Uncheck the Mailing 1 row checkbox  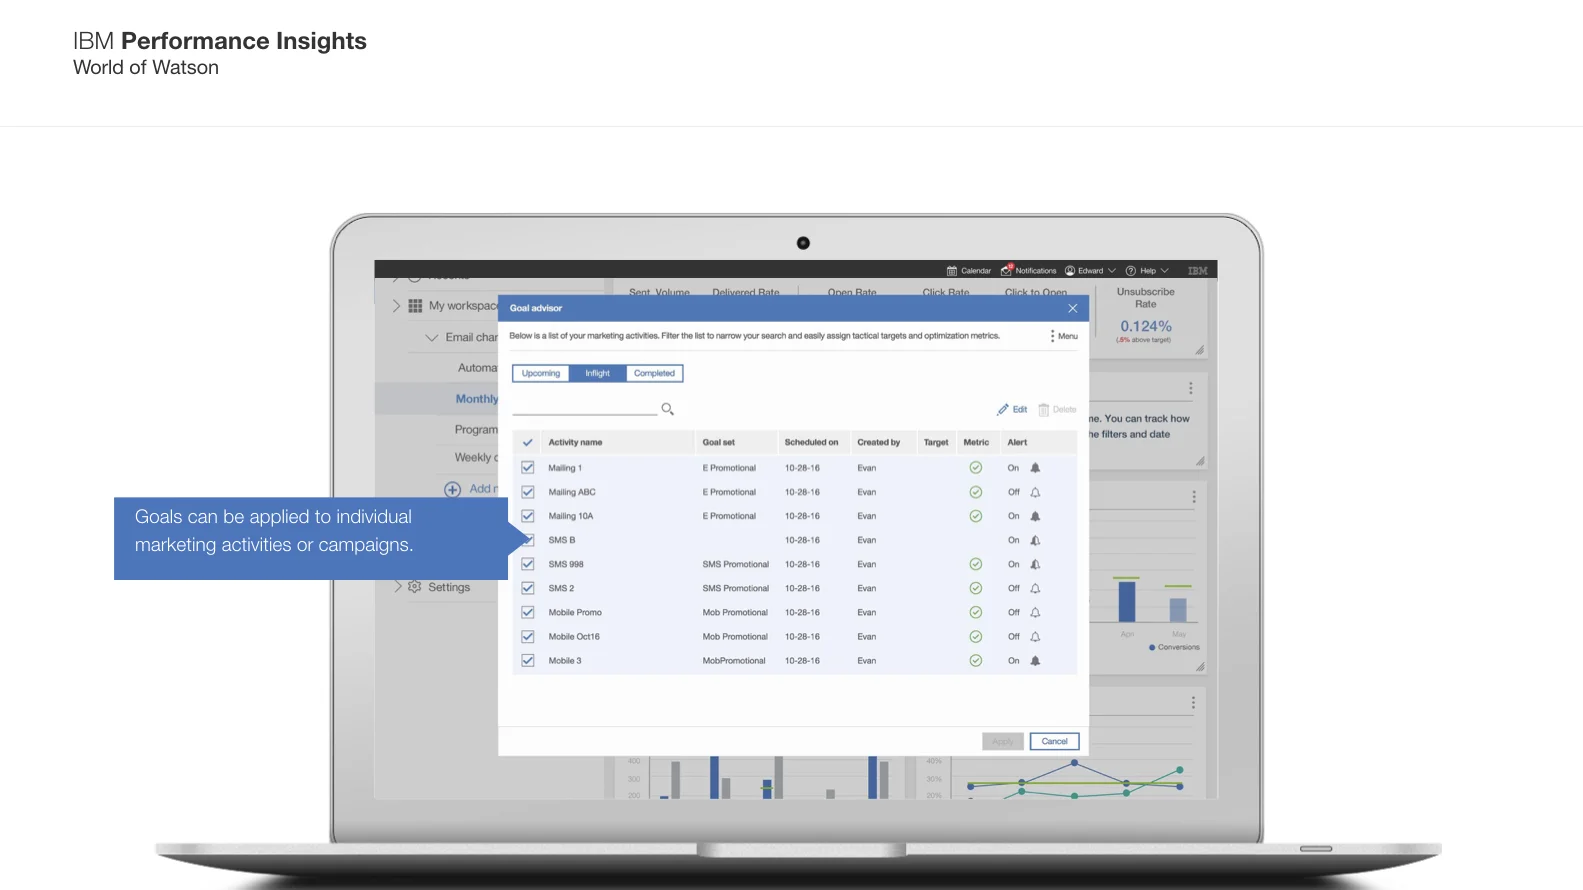point(528,468)
